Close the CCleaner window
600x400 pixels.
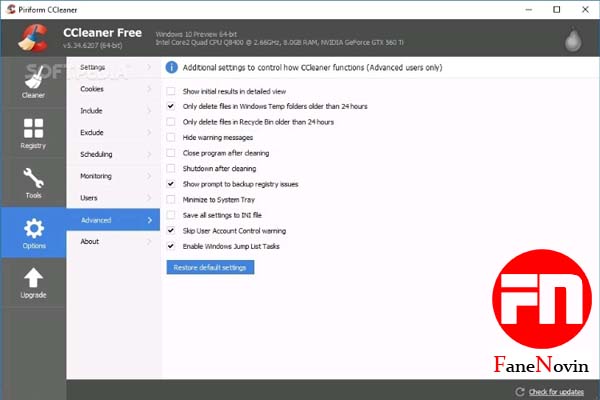point(585,10)
